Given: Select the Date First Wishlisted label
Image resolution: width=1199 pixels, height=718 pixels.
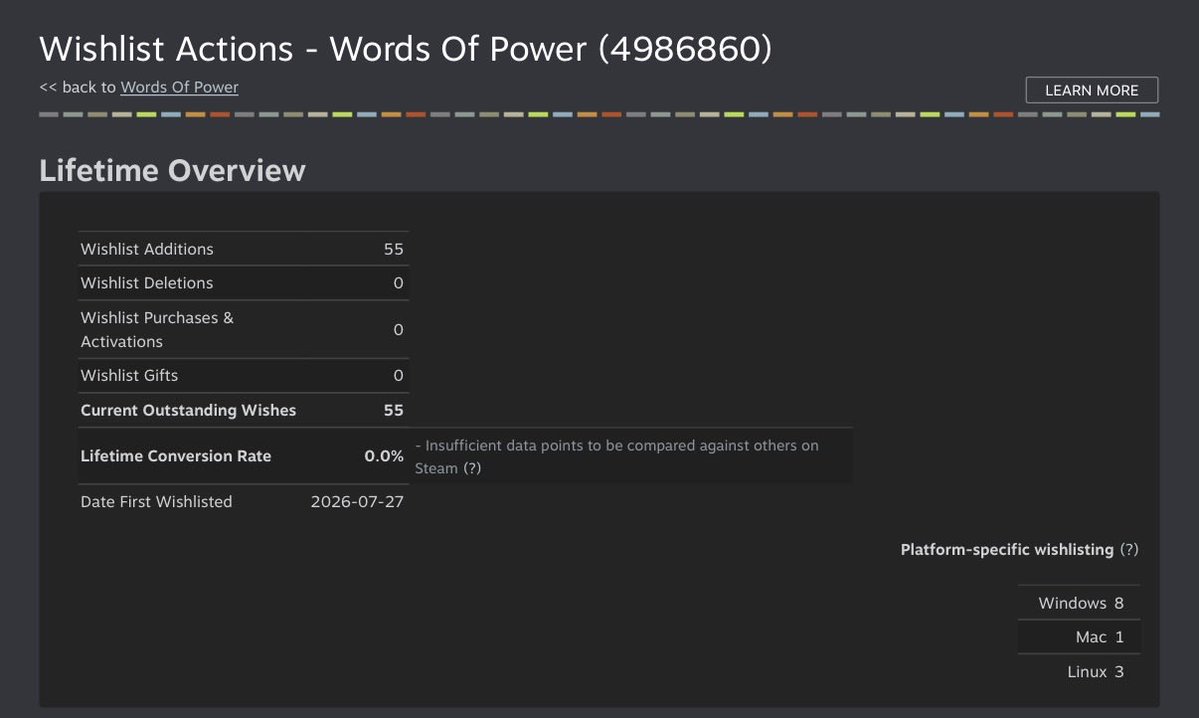Looking at the screenshot, I should (156, 502).
